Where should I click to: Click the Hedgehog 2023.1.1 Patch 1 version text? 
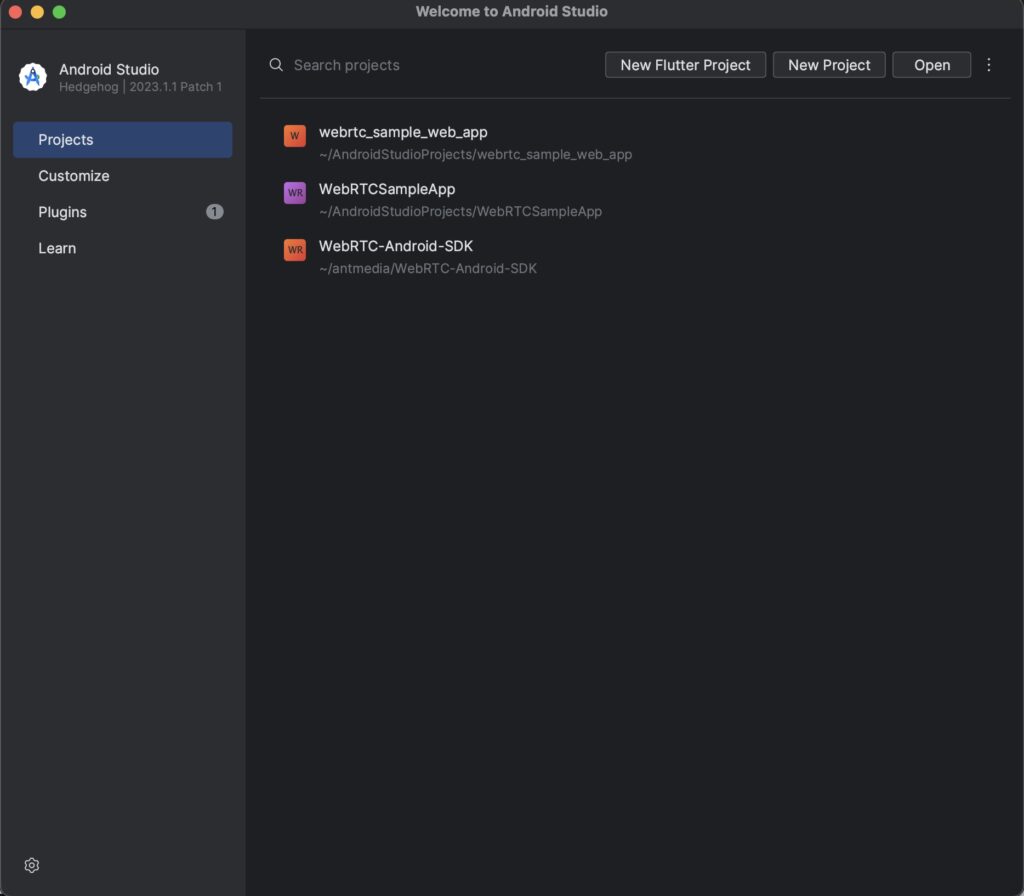[x=140, y=87]
